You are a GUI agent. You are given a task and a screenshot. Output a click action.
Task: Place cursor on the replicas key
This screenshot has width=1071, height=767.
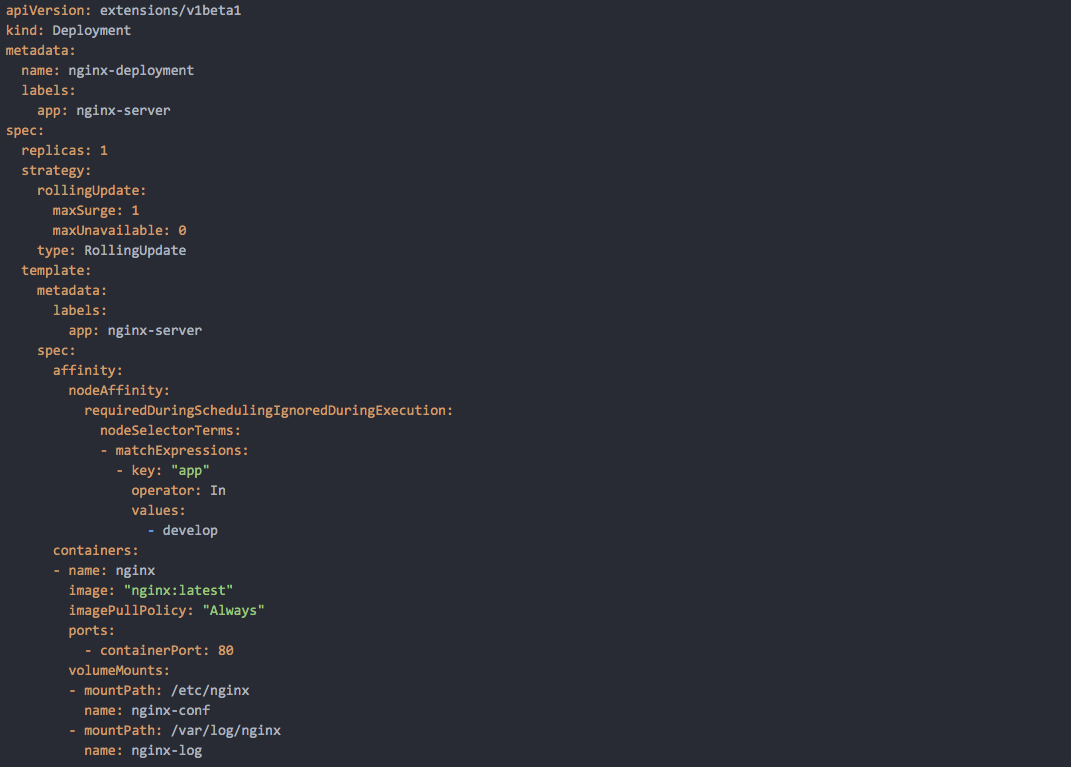click(x=53, y=151)
